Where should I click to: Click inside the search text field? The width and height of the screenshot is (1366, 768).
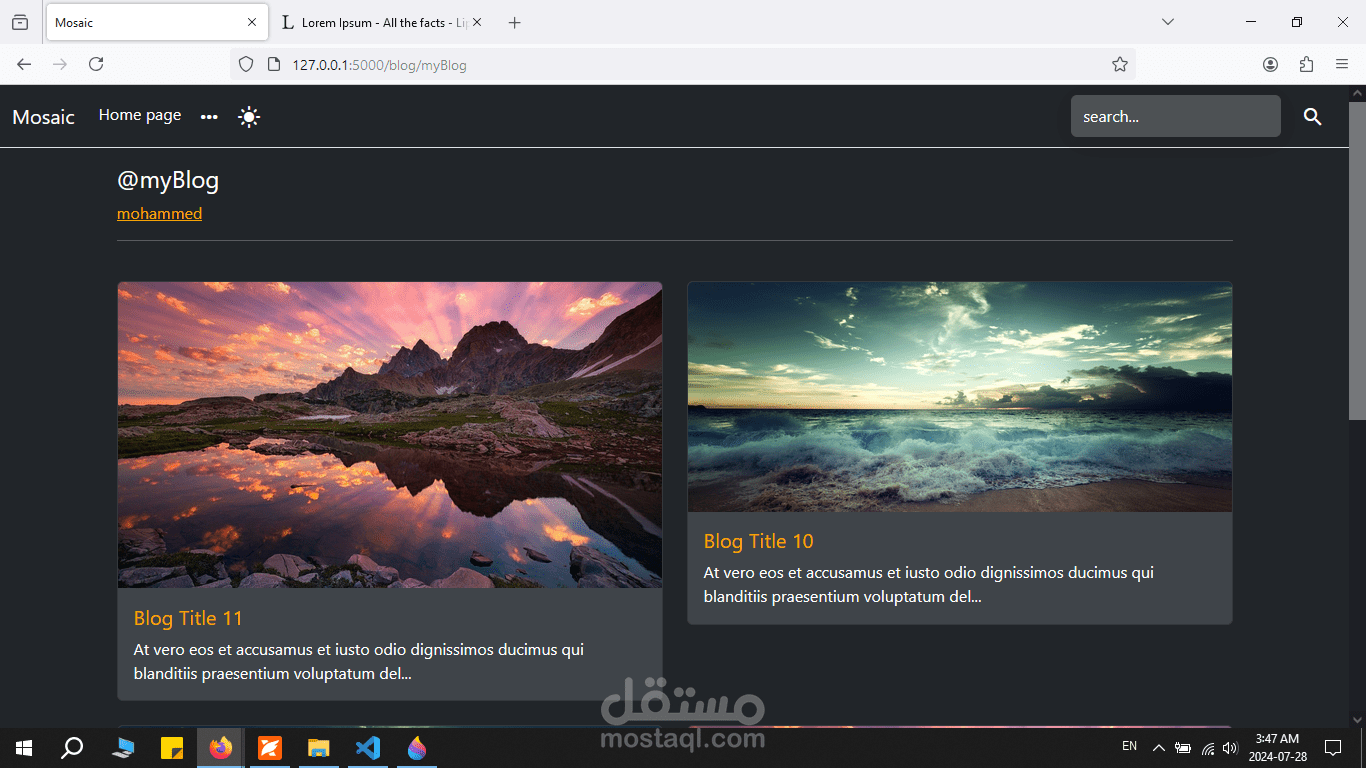tap(1175, 116)
